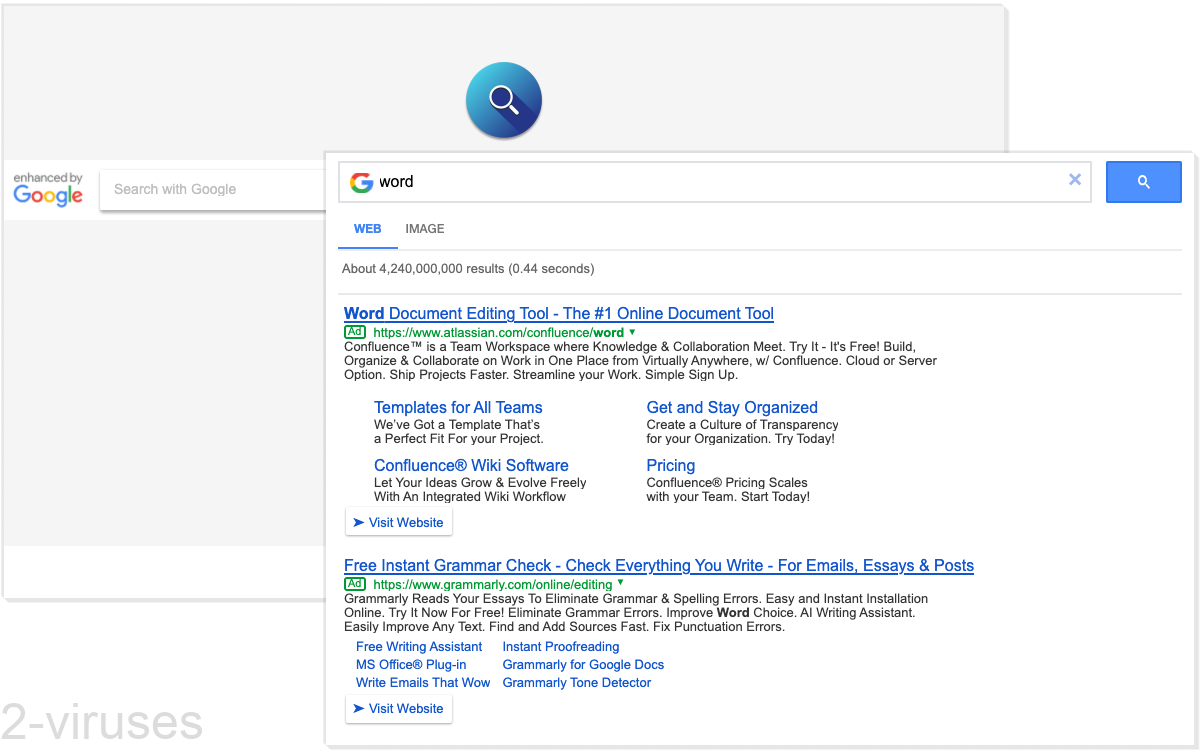
Task: Open the dropdown arrow next to grammarly.com URL
Action: pyautogui.click(x=619, y=584)
